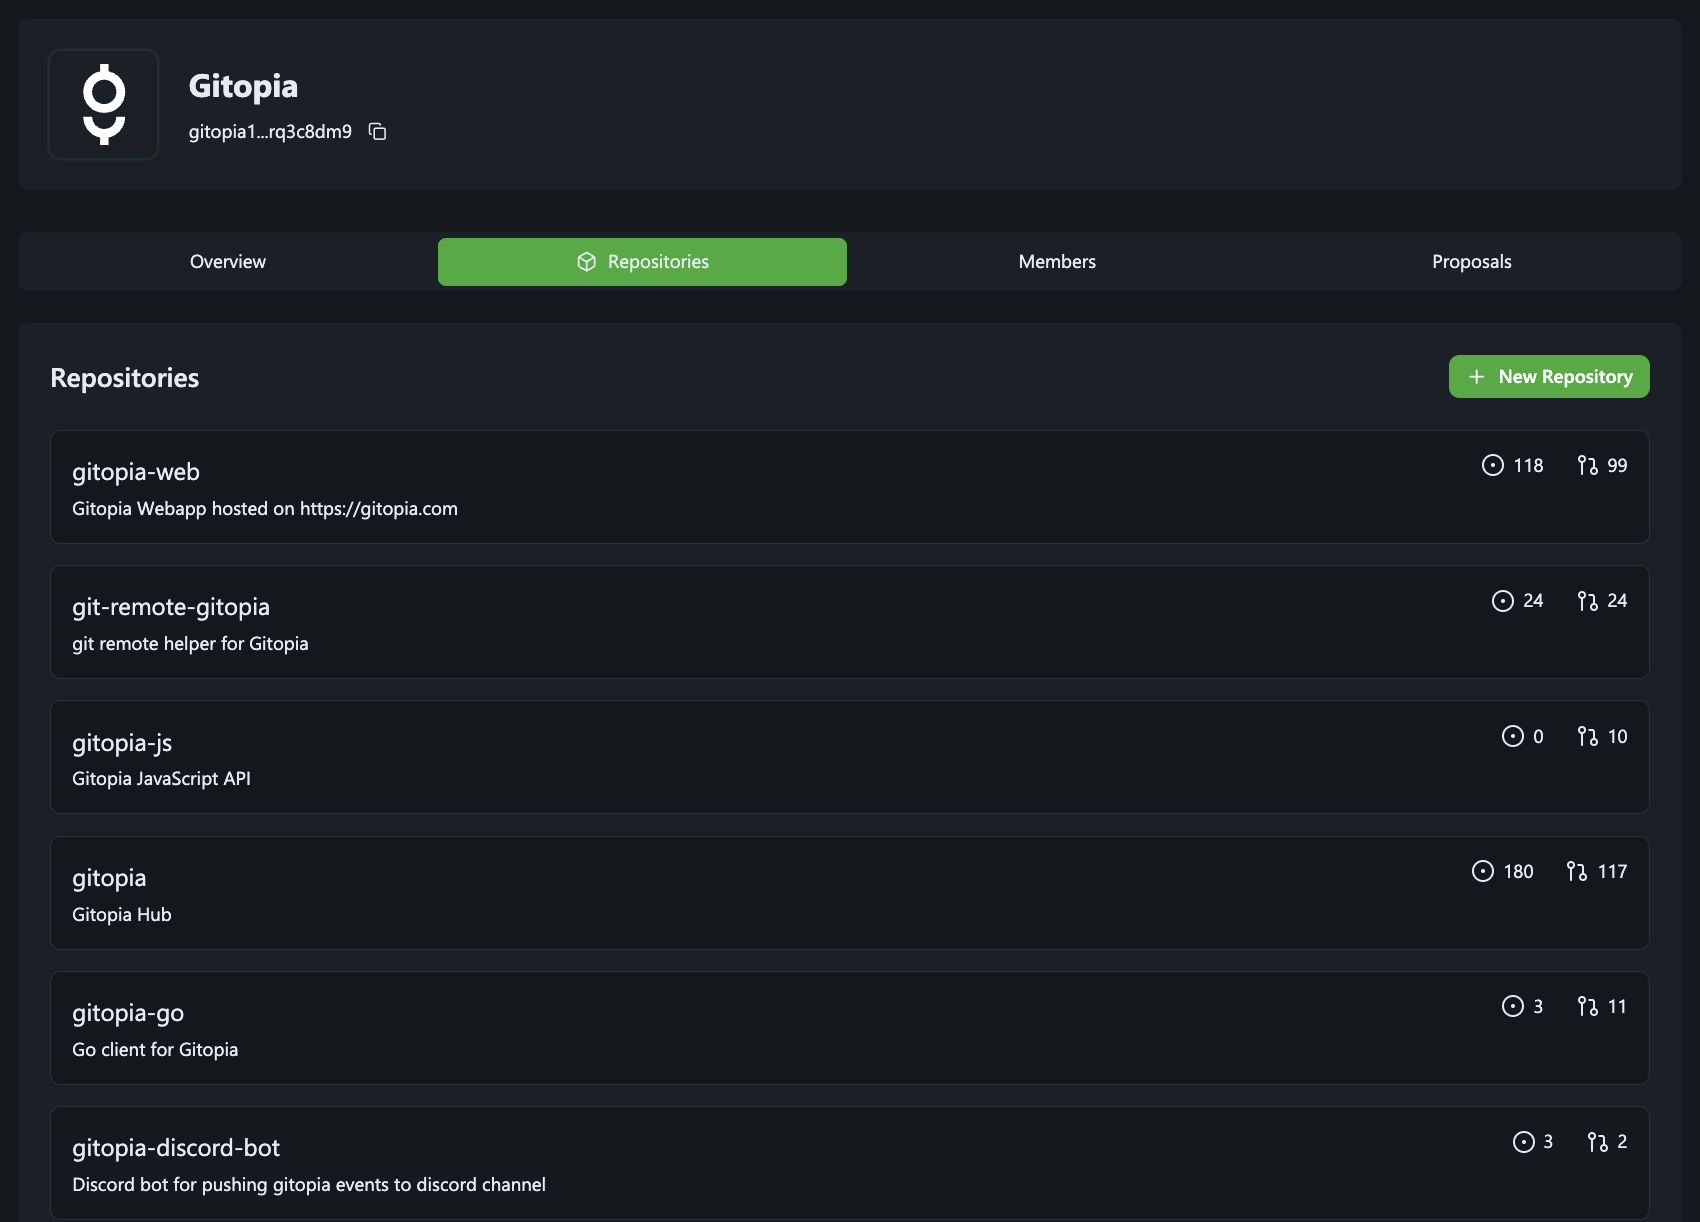
Task: Click the Gitopia Webapp hosted description text
Action: point(265,509)
